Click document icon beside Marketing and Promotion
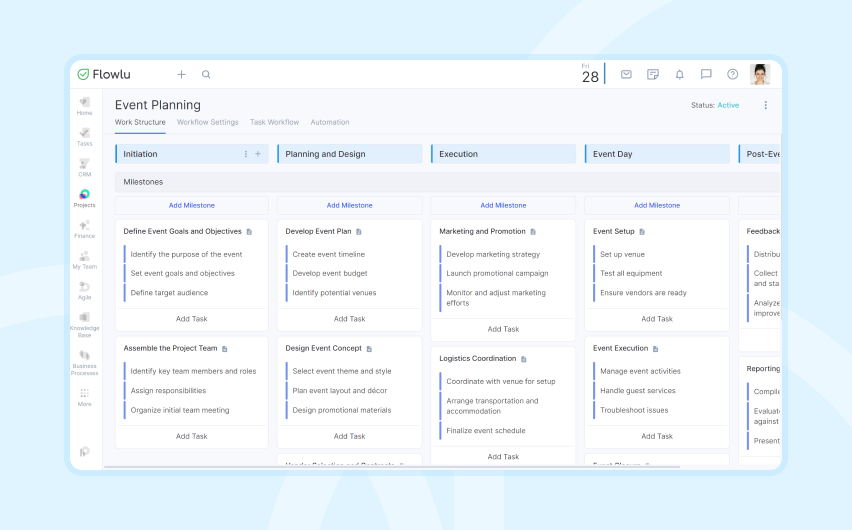Image resolution: width=852 pixels, height=530 pixels. coord(533,232)
